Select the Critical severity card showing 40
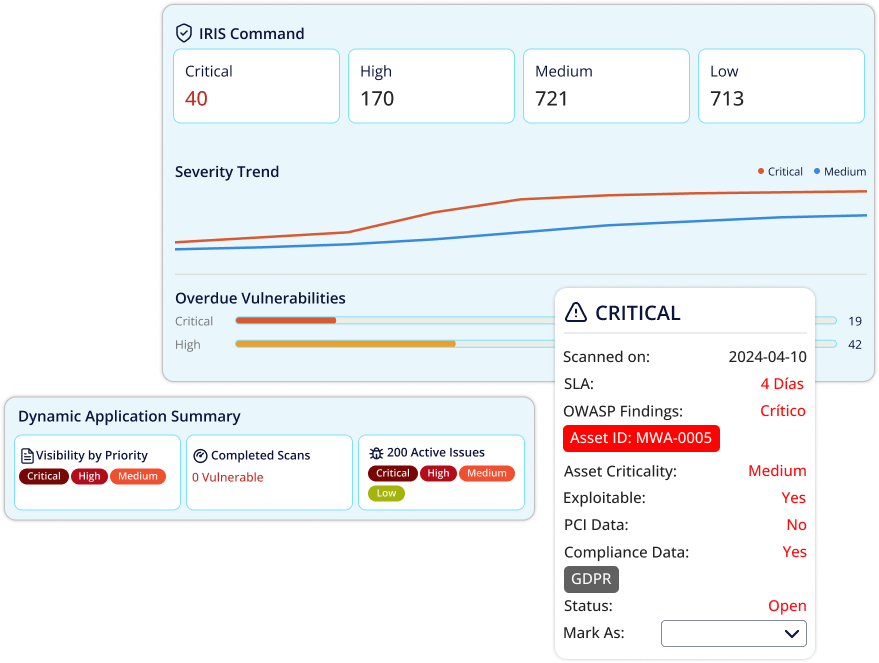879x663 pixels. [257, 86]
